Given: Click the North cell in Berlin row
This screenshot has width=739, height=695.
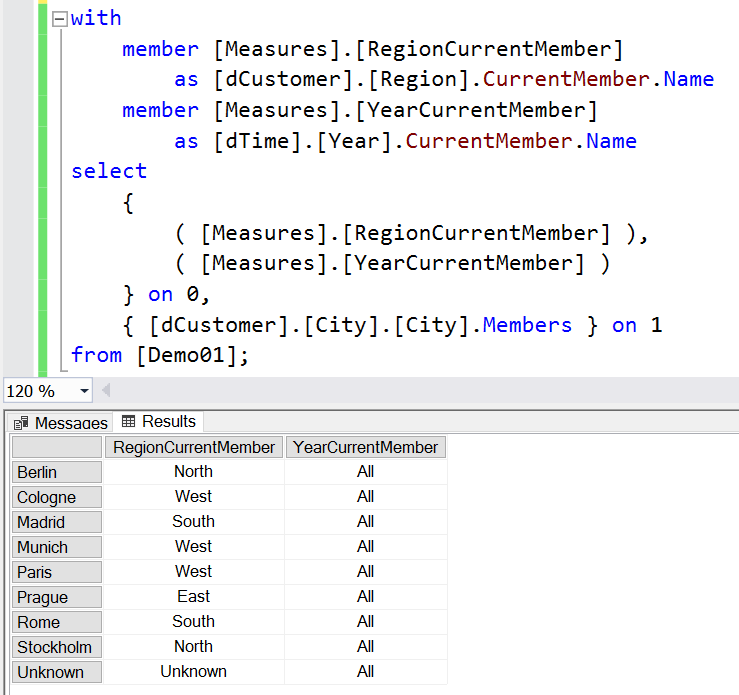Looking at the screenshot, I should pyautogui.click(x=193, y=471).
